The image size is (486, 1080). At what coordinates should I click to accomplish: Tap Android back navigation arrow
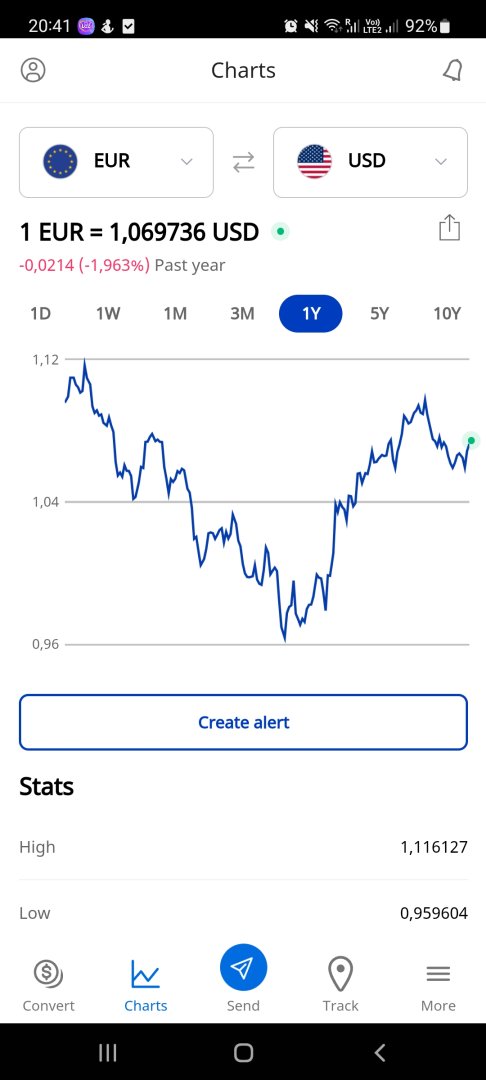pyautogui.click(x=379, y=1052)
